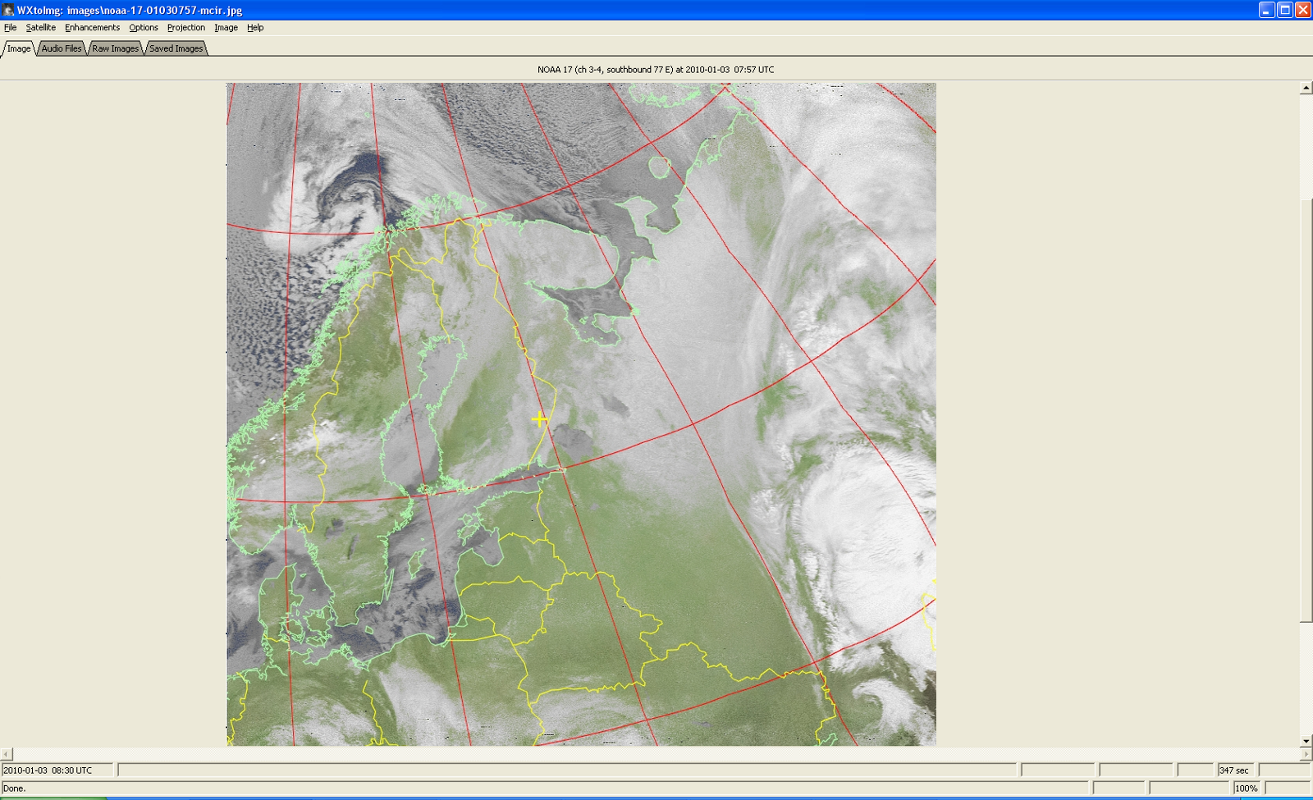Image resolution: width=1313 pixels, height=800 pixels.
Task: Click the yellow crosshair marker on the map
Action: pyautogui.click(x=539, y=419)
